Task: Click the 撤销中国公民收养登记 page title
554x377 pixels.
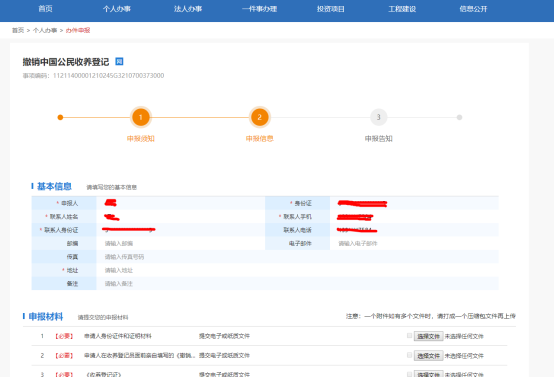Action: pyautogui.click(x=66, y=62)
